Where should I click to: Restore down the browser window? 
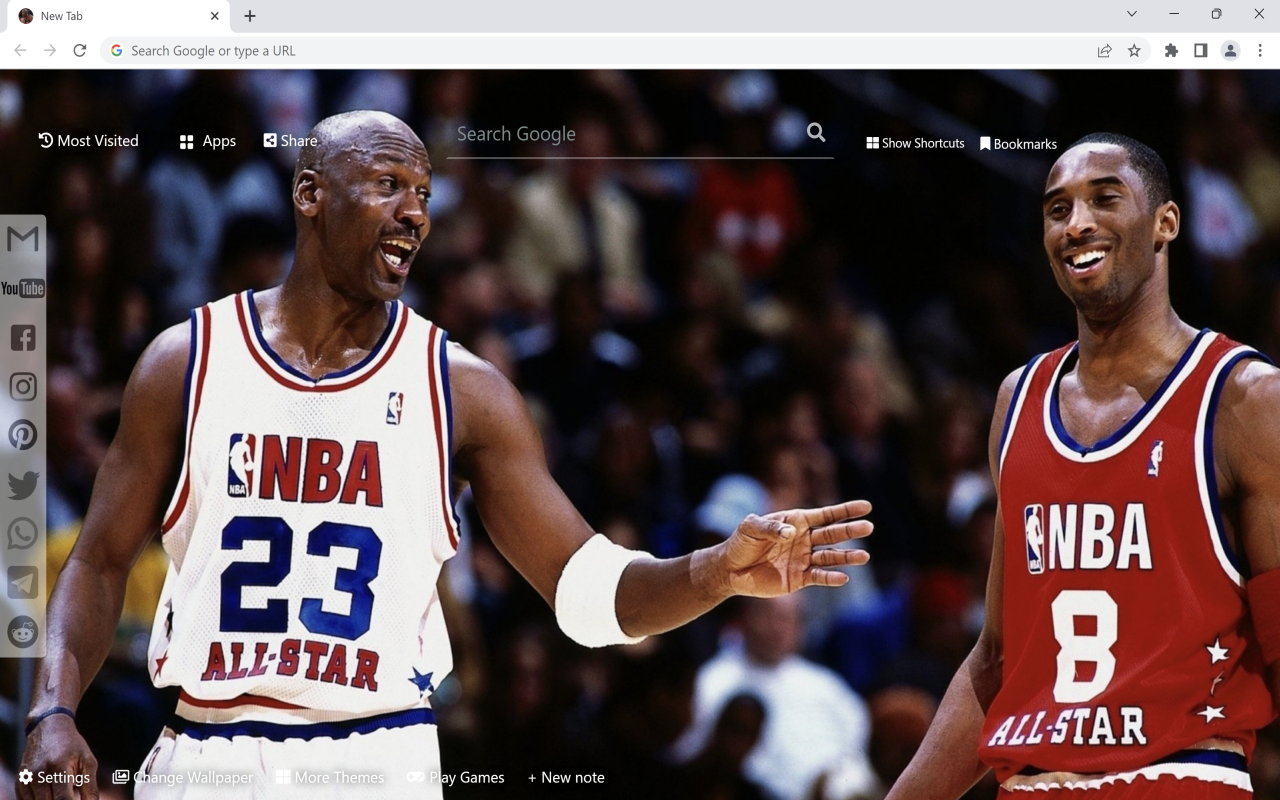(1216, 14)
